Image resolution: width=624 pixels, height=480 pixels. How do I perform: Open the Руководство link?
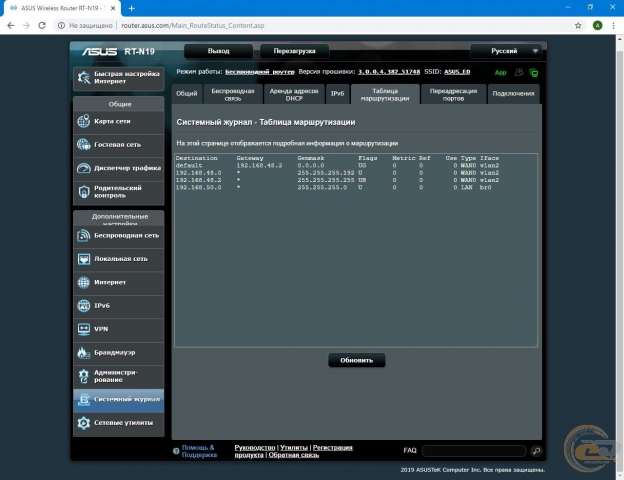point(255,447)
